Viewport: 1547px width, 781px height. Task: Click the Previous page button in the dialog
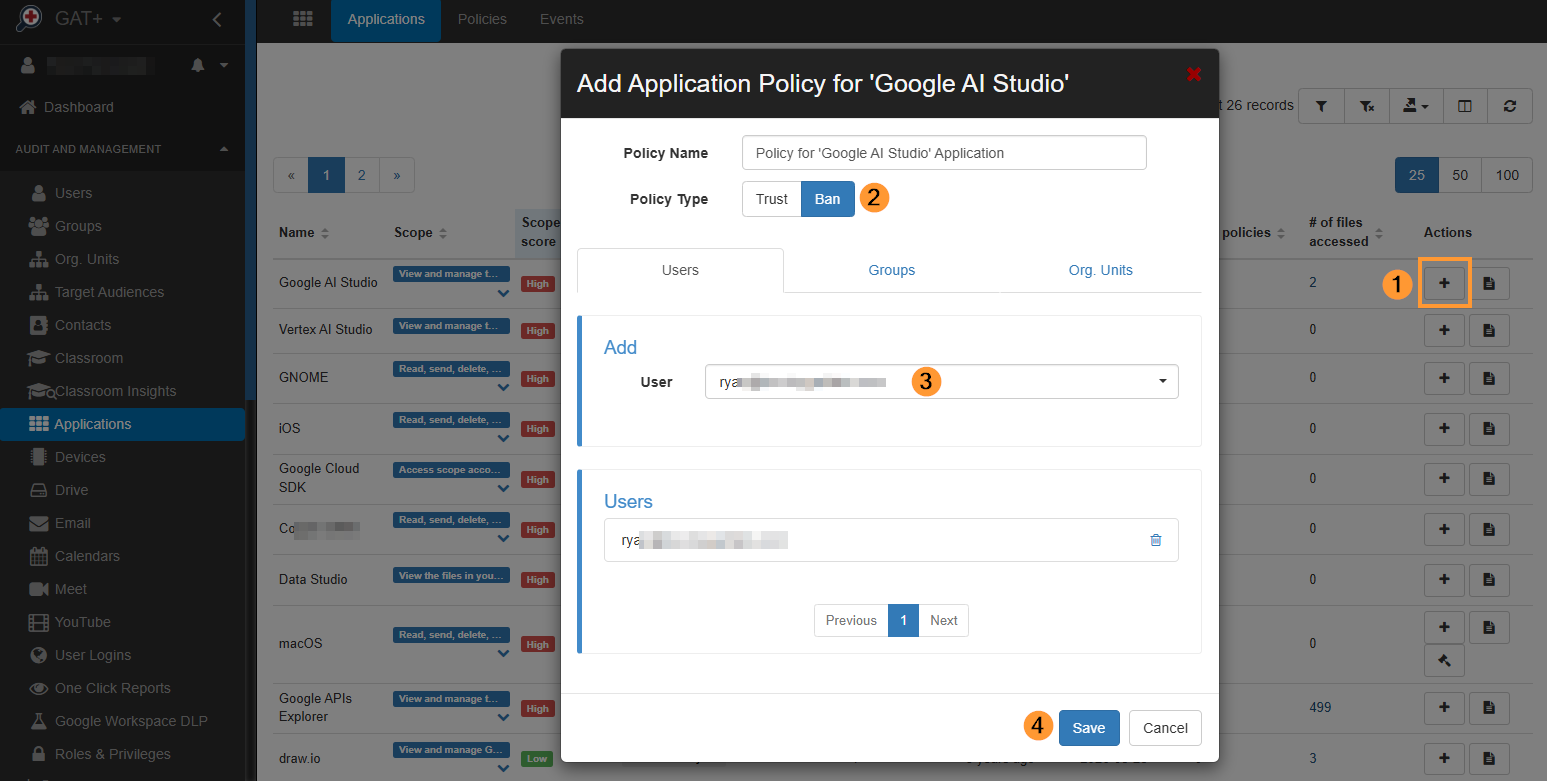point(851,620)
